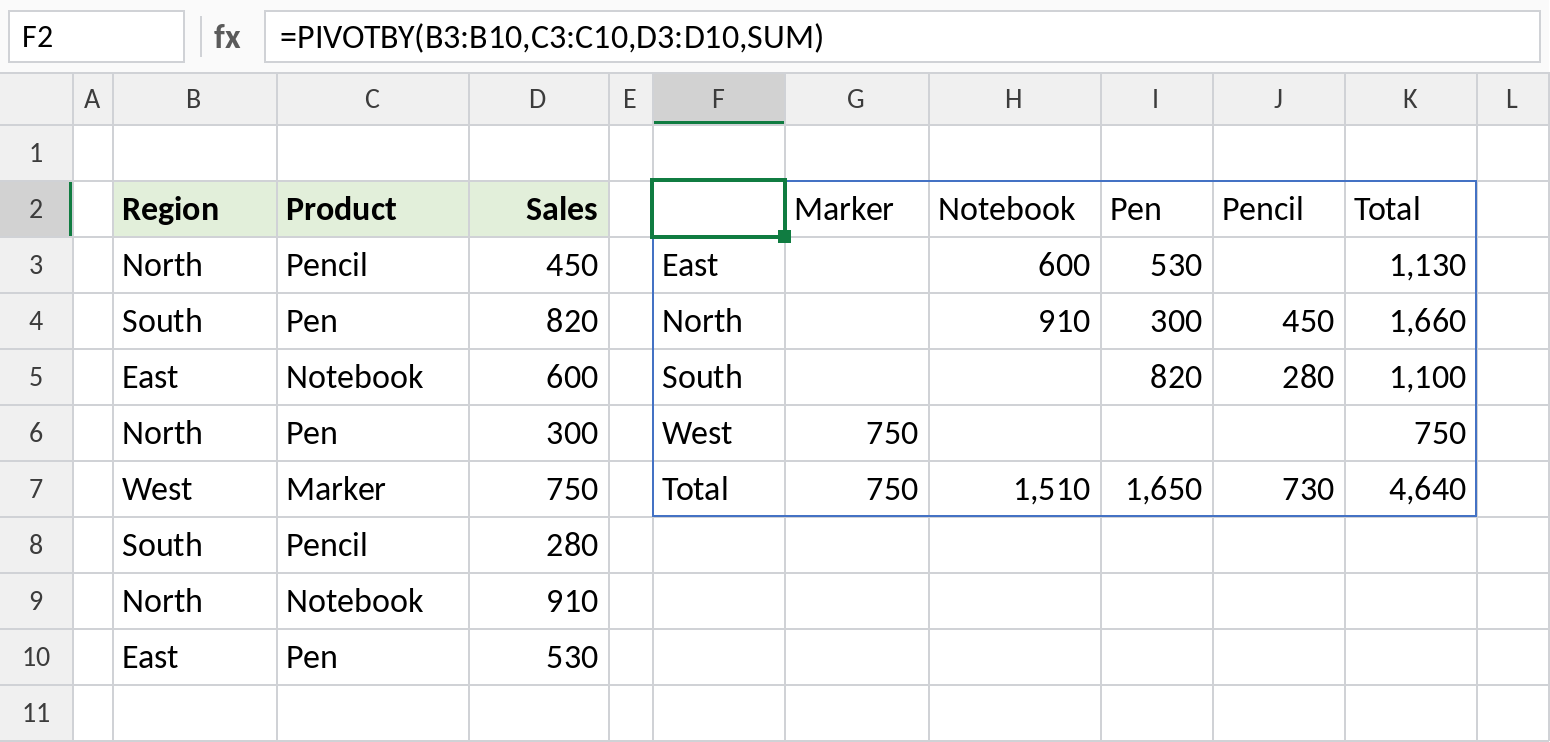Select column F header
This screenshot has height=742, width=1550.
click(x=719, y=99)
